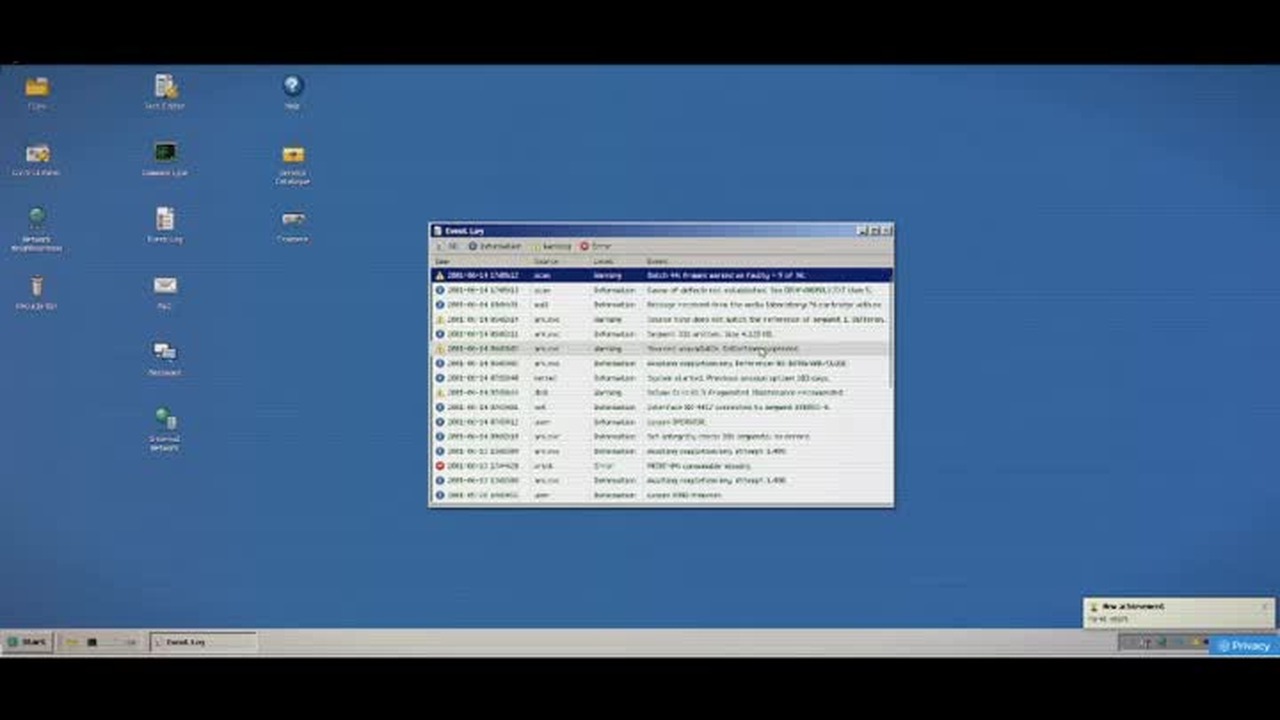Click the Event column header
The height and width of the screenshot is (720, 1280).
point(766,261)
